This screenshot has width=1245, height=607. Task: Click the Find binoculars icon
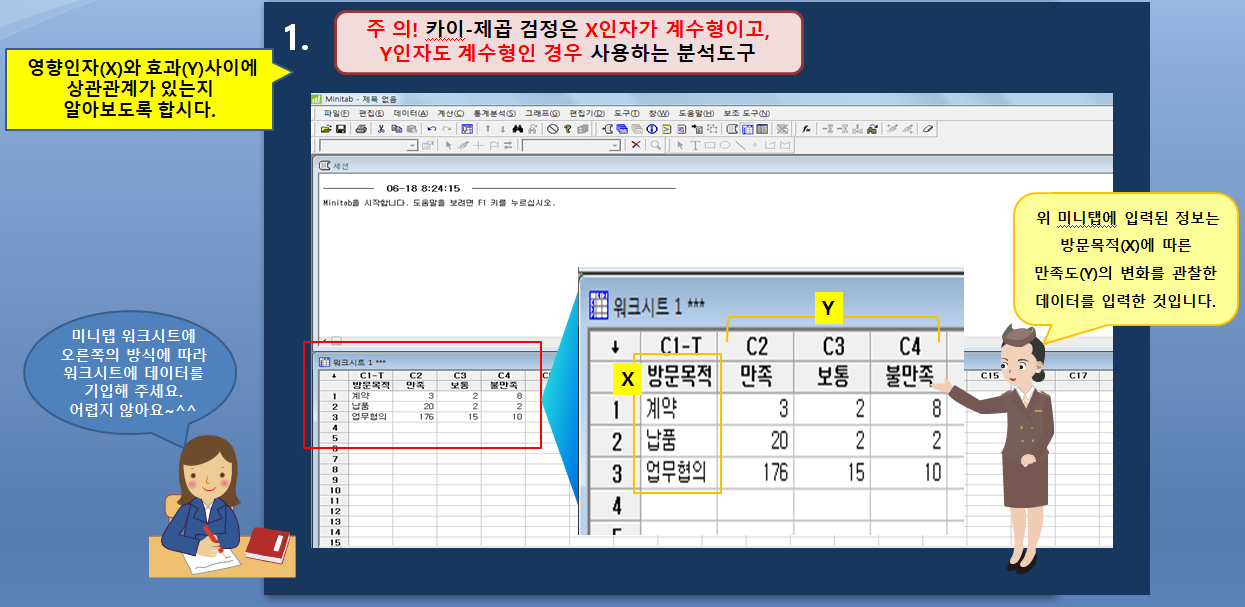click(518, 129)
